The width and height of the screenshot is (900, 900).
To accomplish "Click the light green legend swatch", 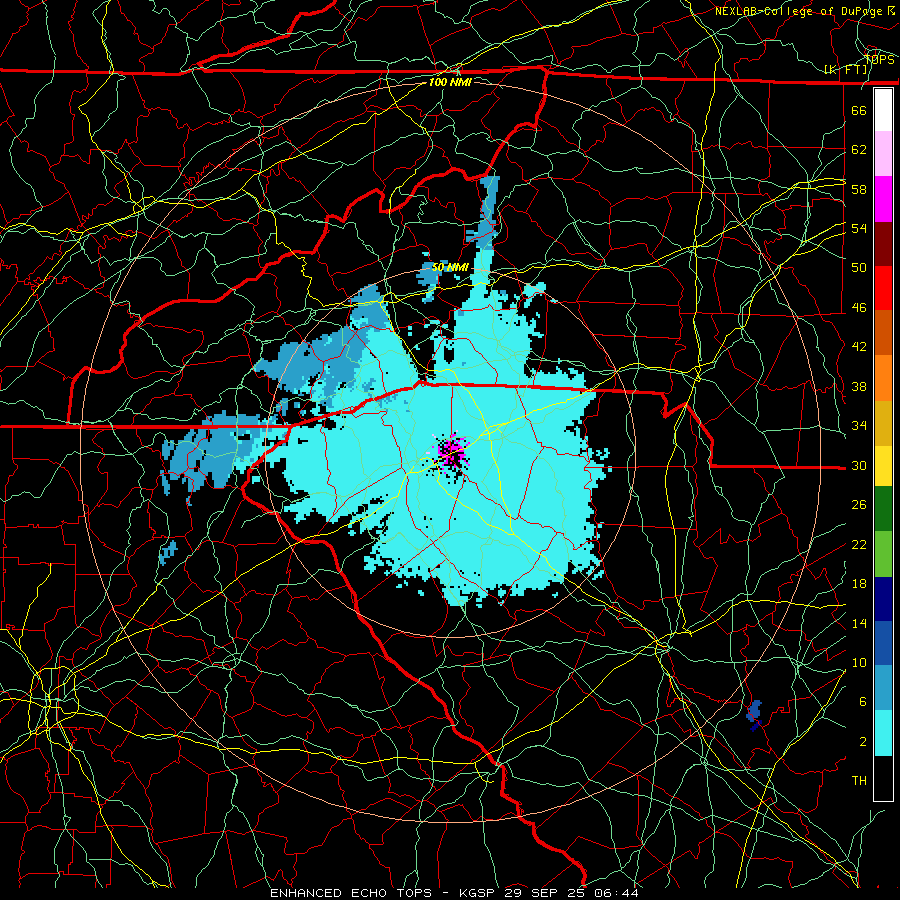I will pyautogui.click(x=883, y=554).
